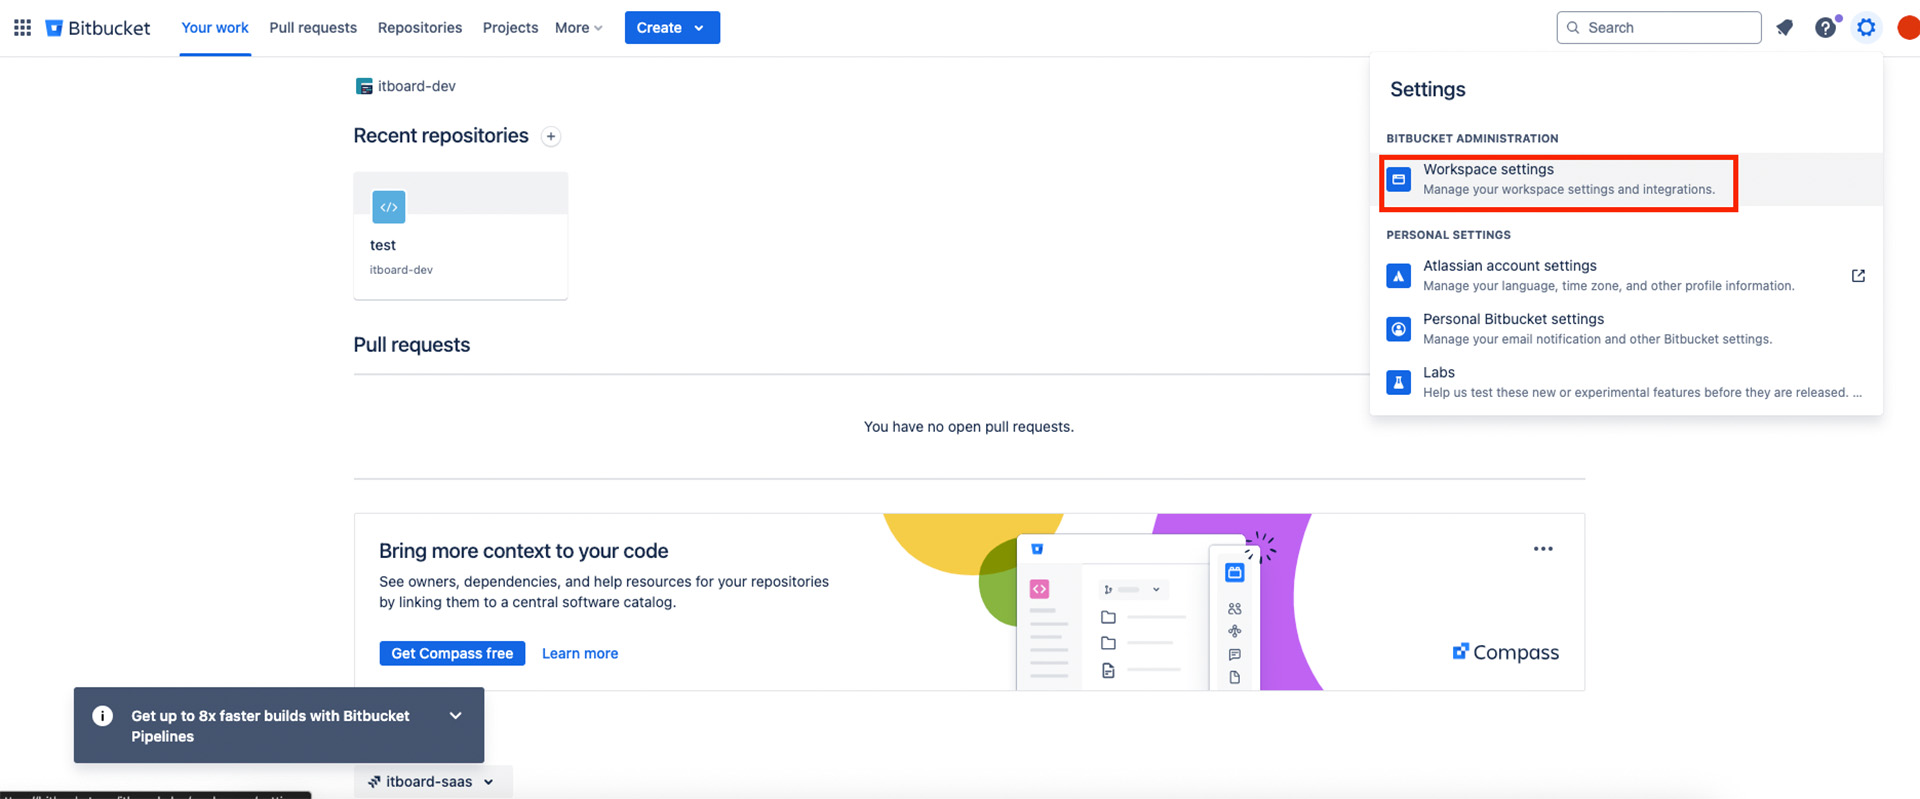
Task: Add a repository with the plus icon
Action: [551, 137]
